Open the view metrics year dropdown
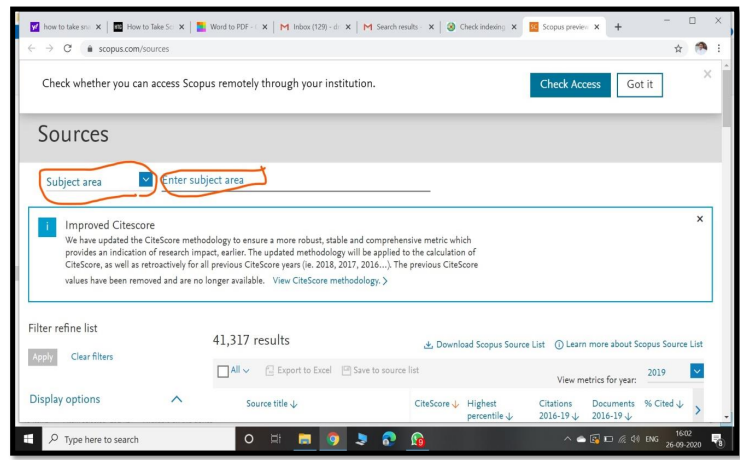The image size is (740, 460). [697, 371]
